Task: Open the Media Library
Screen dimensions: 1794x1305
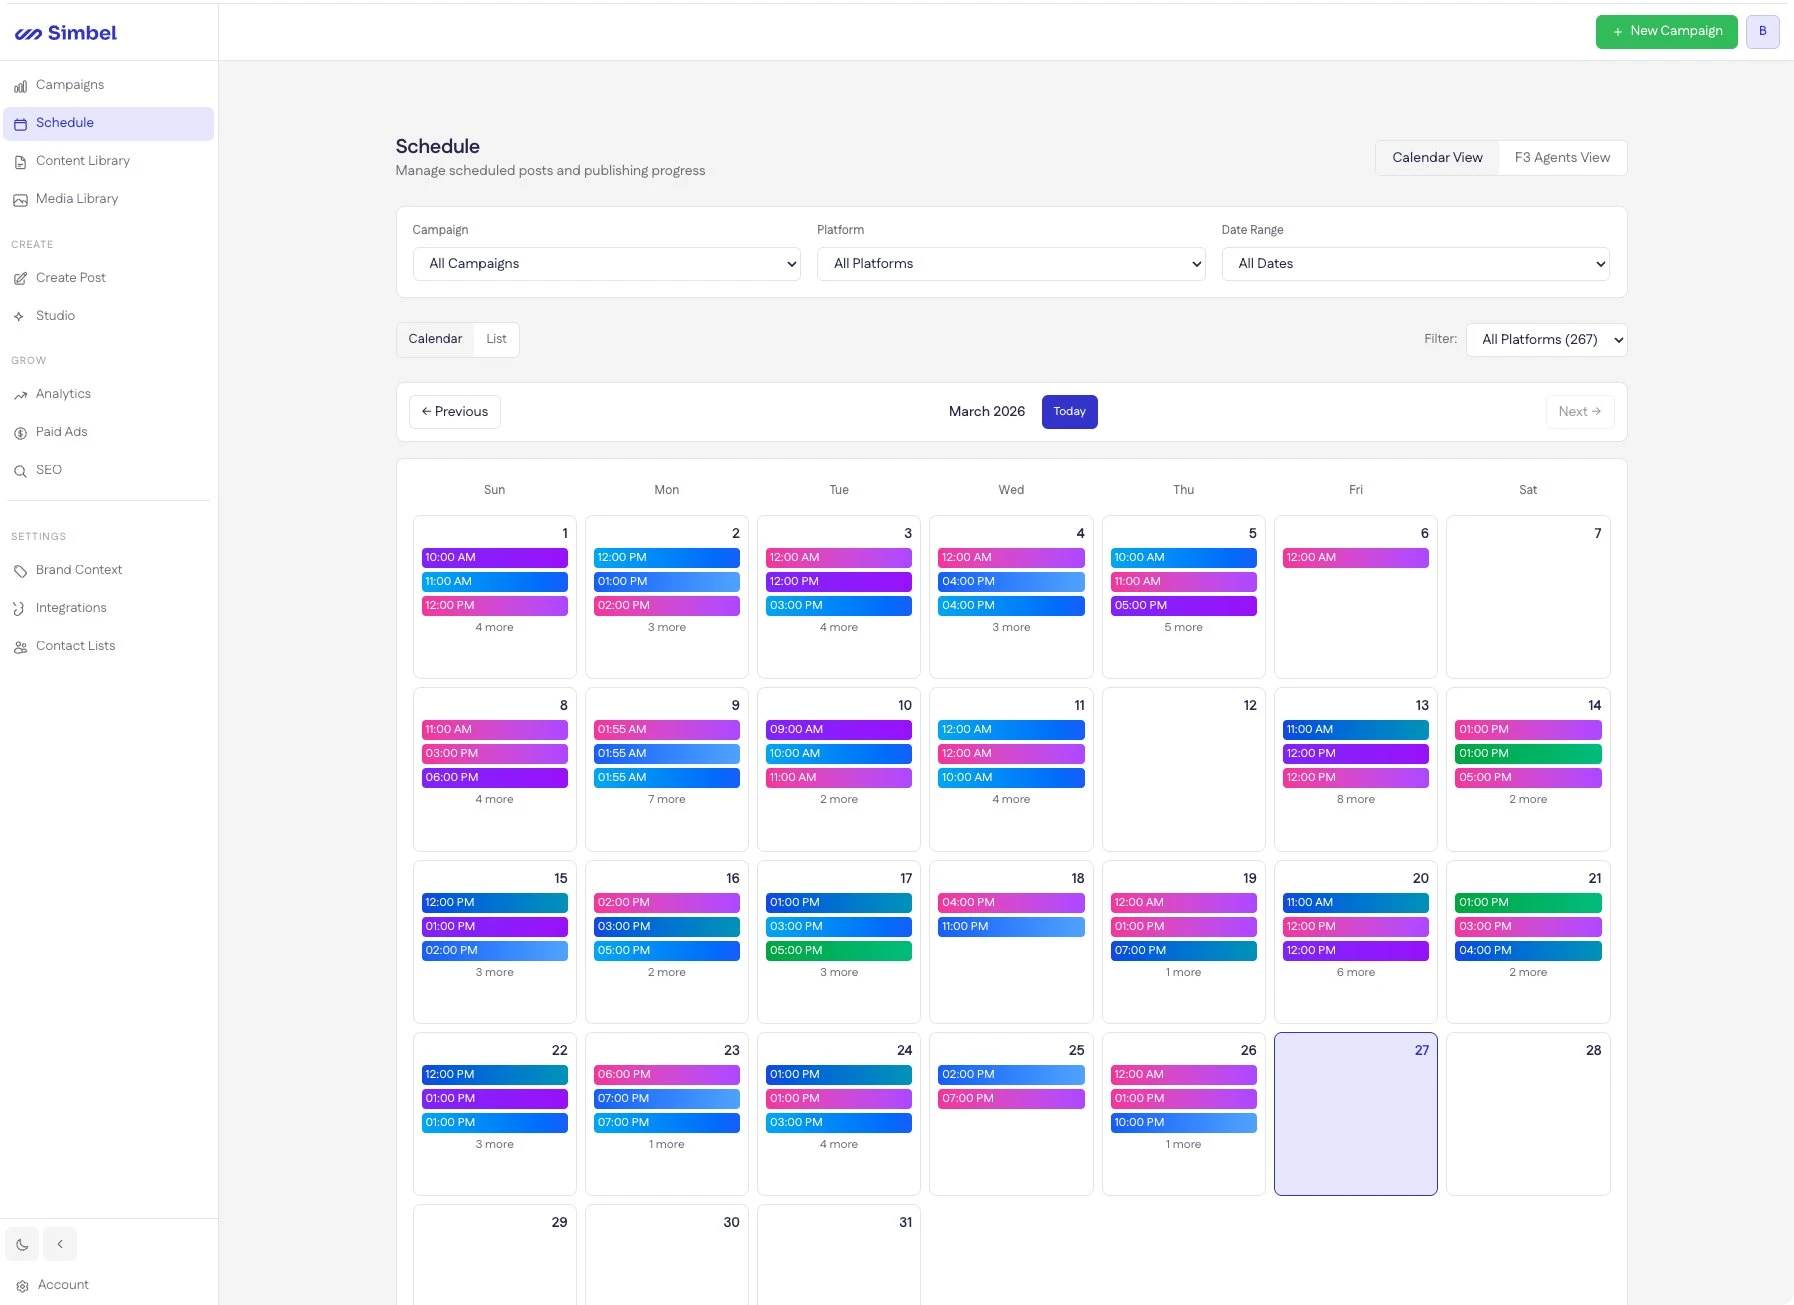Action: coord(77,198)
